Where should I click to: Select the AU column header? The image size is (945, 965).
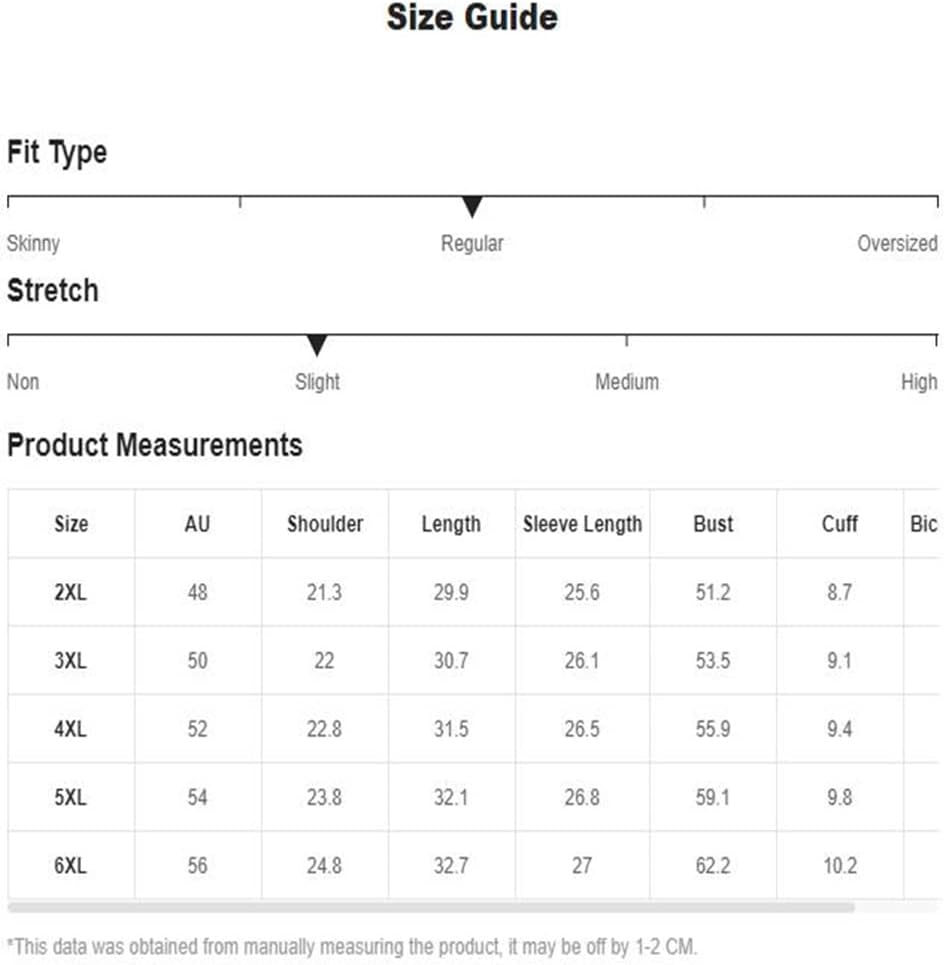point(197,524)
